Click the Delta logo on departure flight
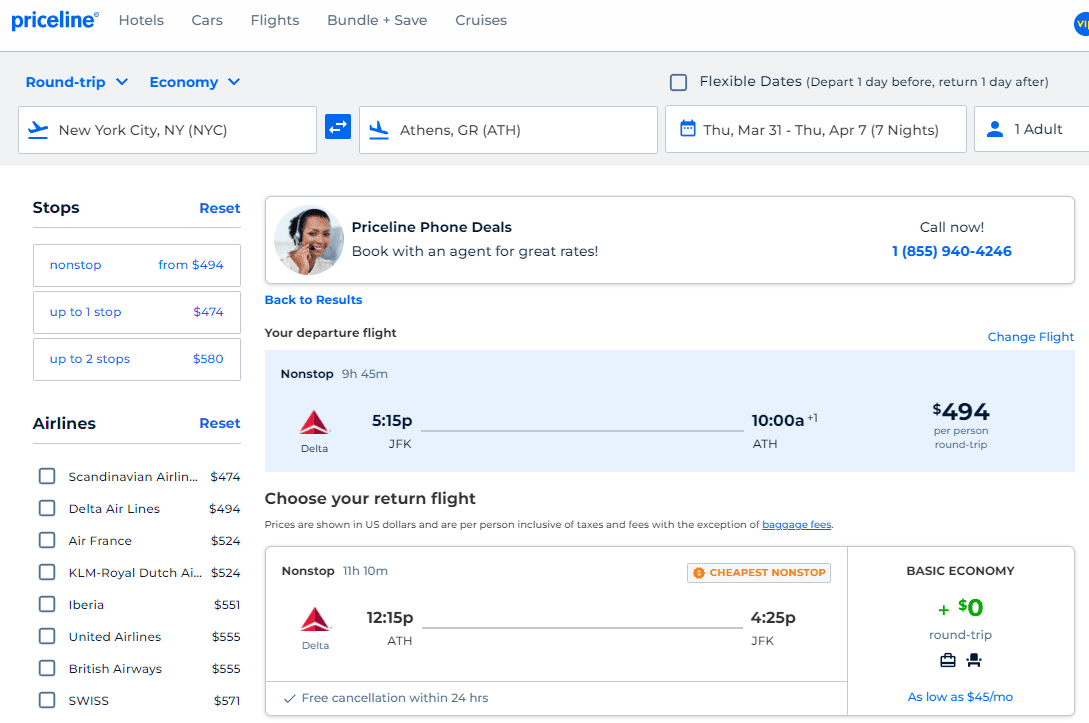 [x=314, y=420]
